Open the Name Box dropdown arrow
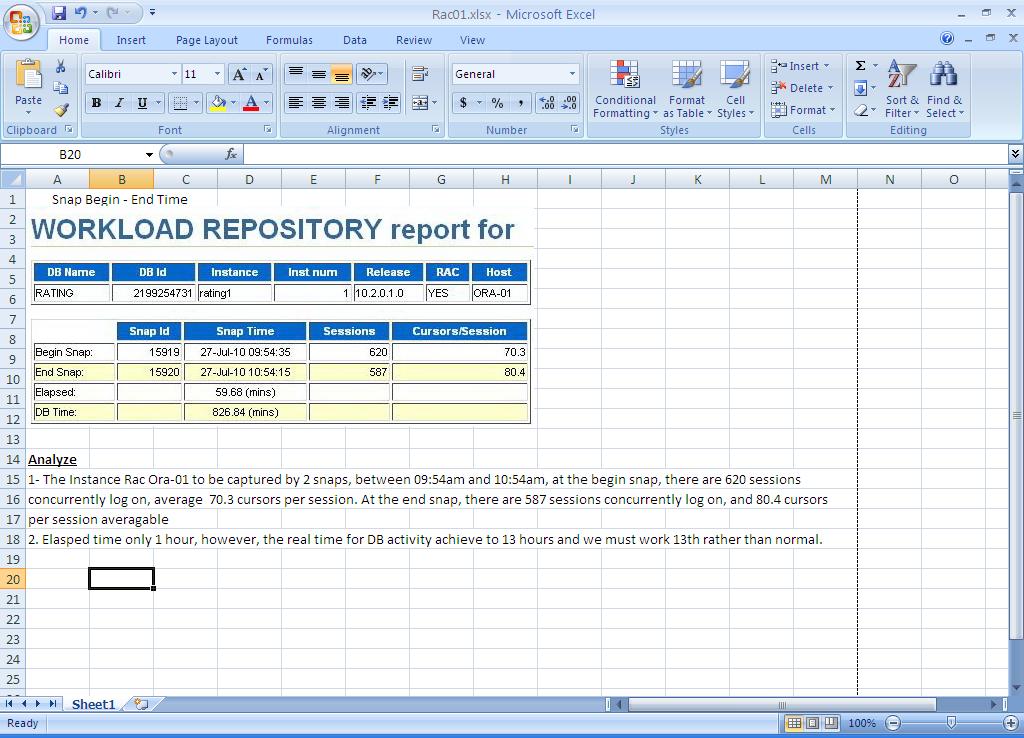 pos(149,155)
